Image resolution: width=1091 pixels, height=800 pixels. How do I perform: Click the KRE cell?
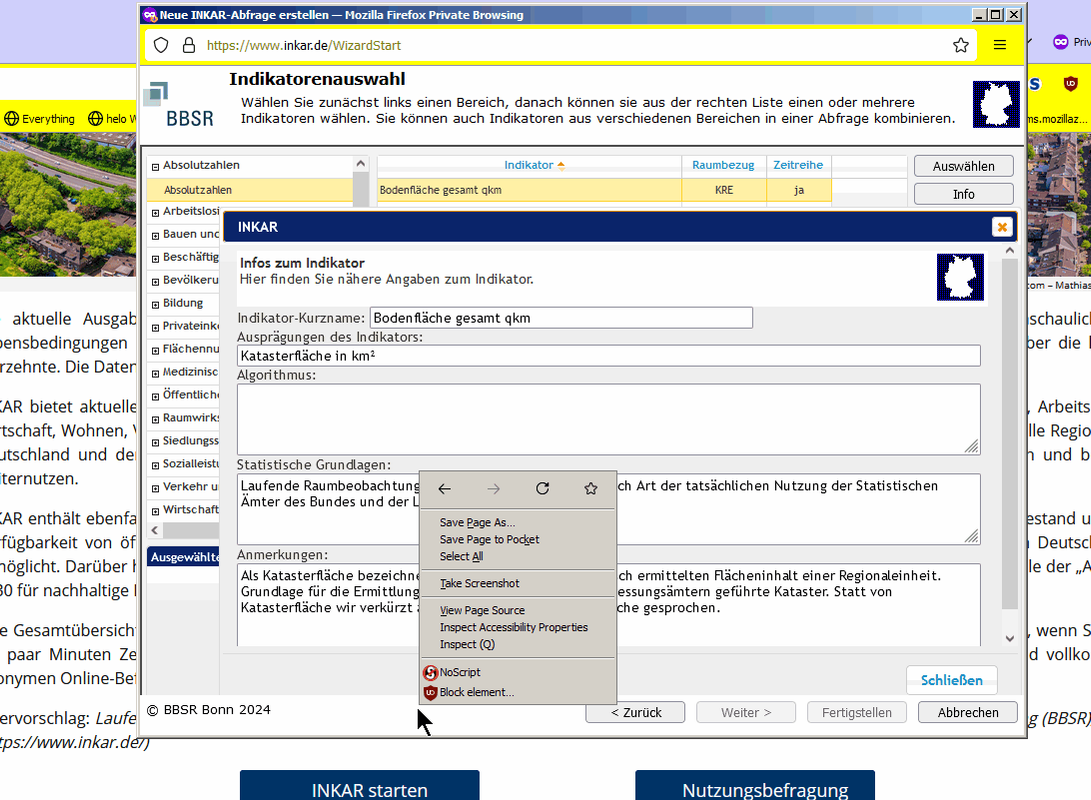(724, 190)
